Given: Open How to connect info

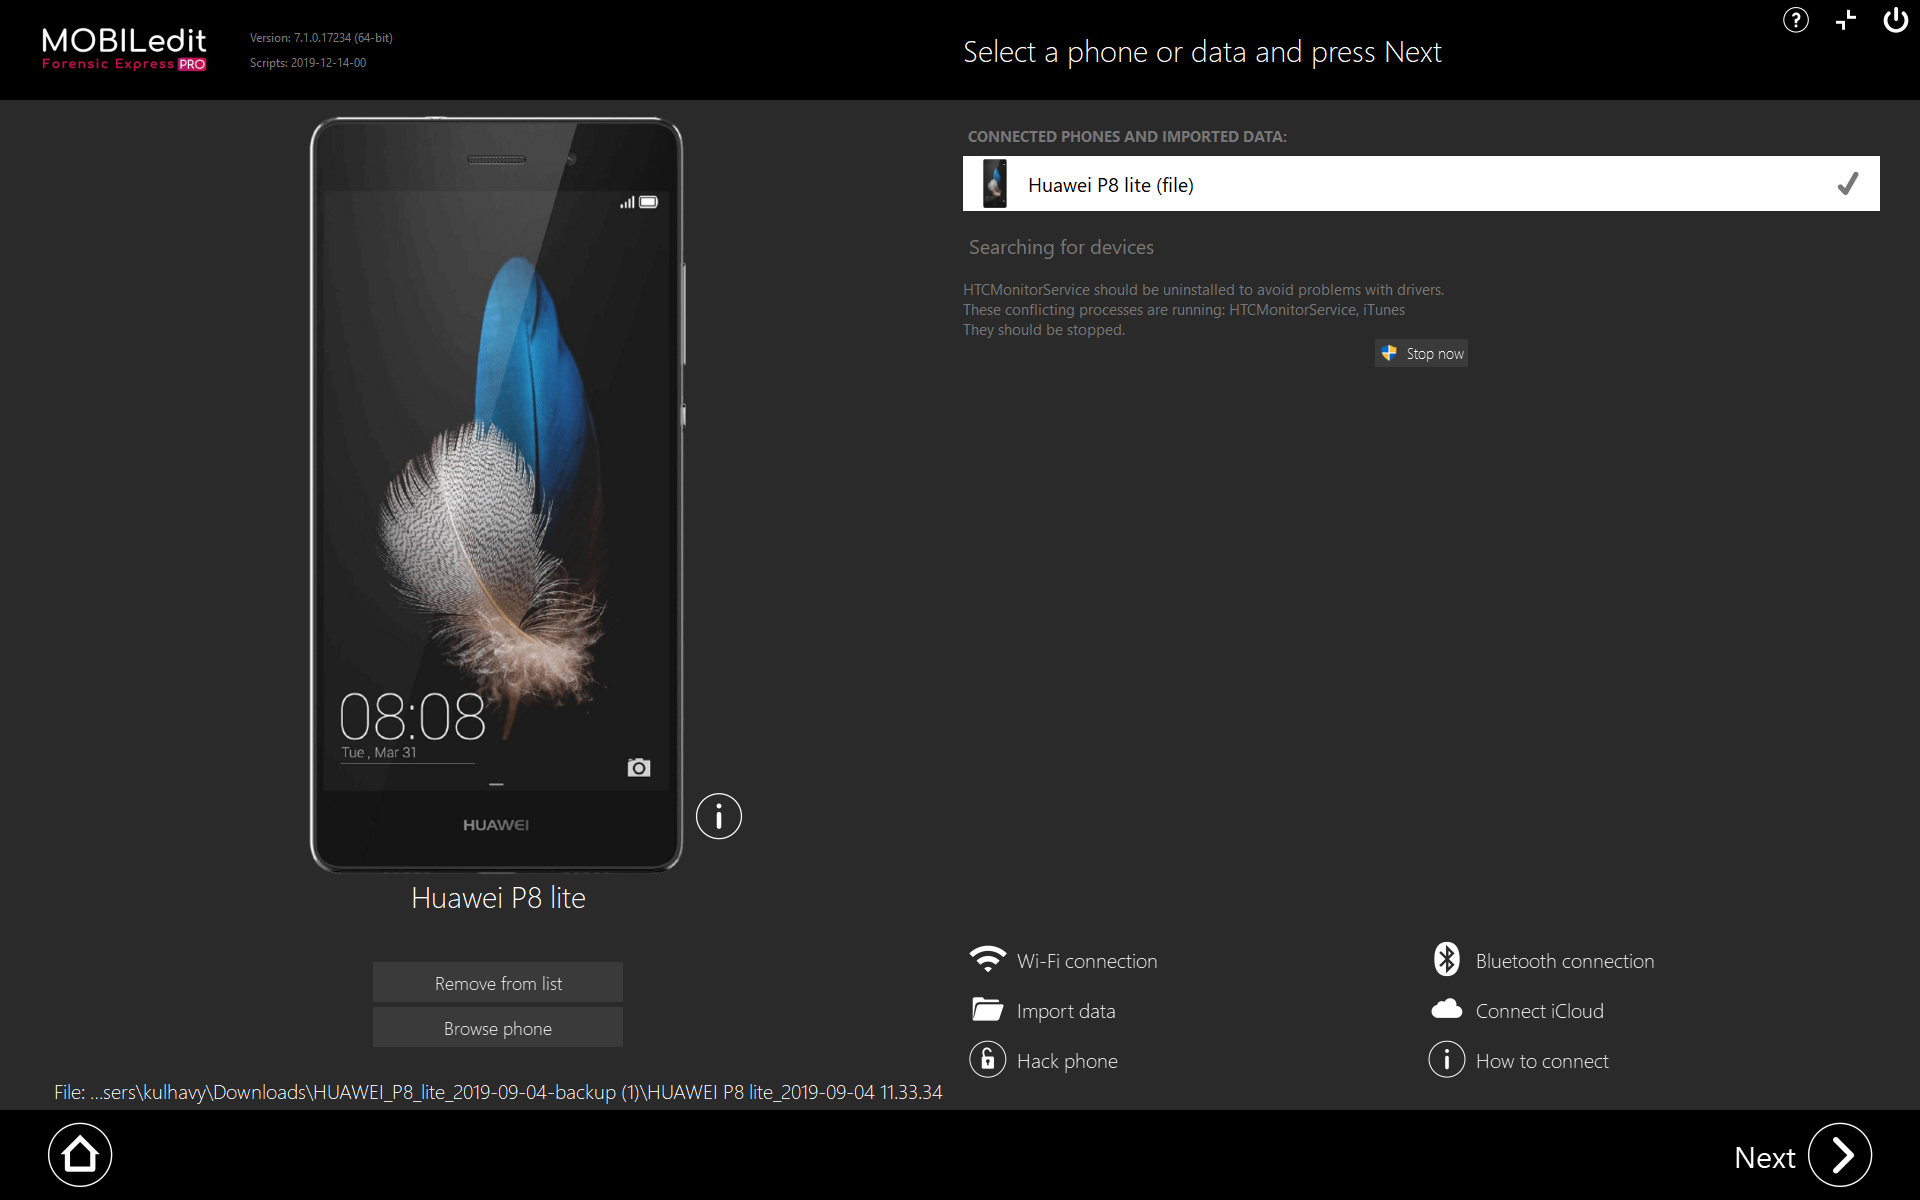Looking at the screenshot, I should [1541, 1061].
